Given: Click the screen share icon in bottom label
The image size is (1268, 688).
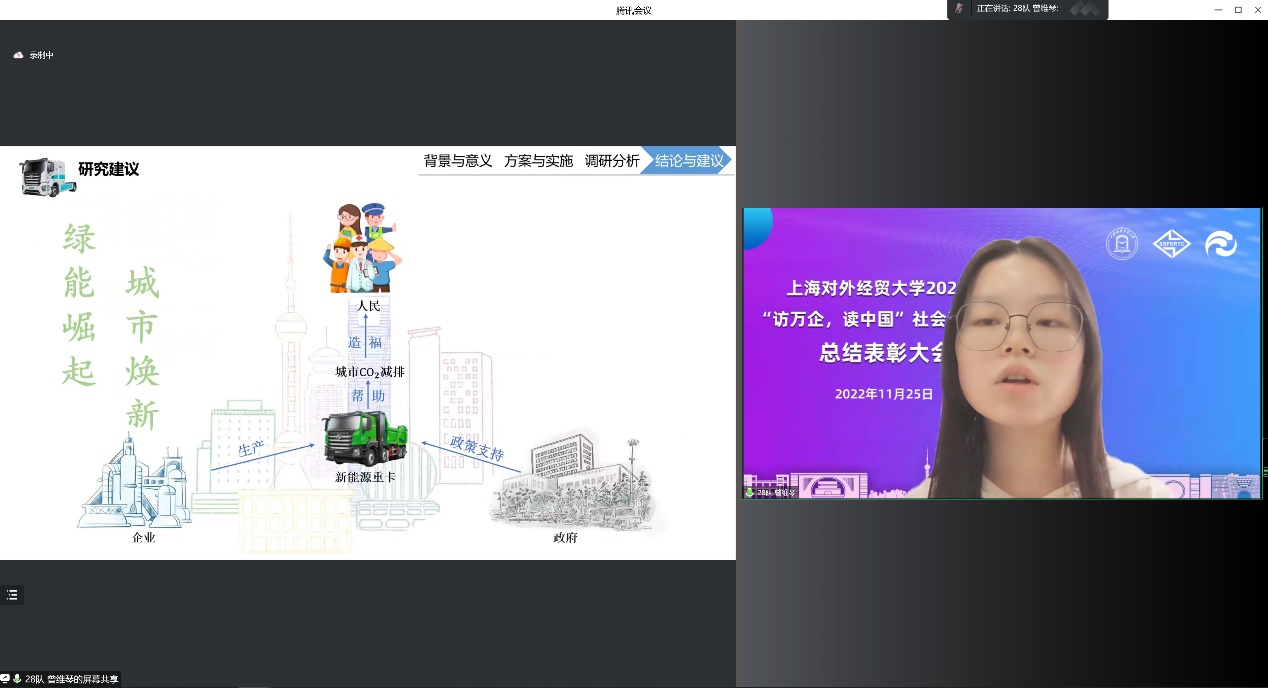Looking at the screenshot, I should coord(5,679).
